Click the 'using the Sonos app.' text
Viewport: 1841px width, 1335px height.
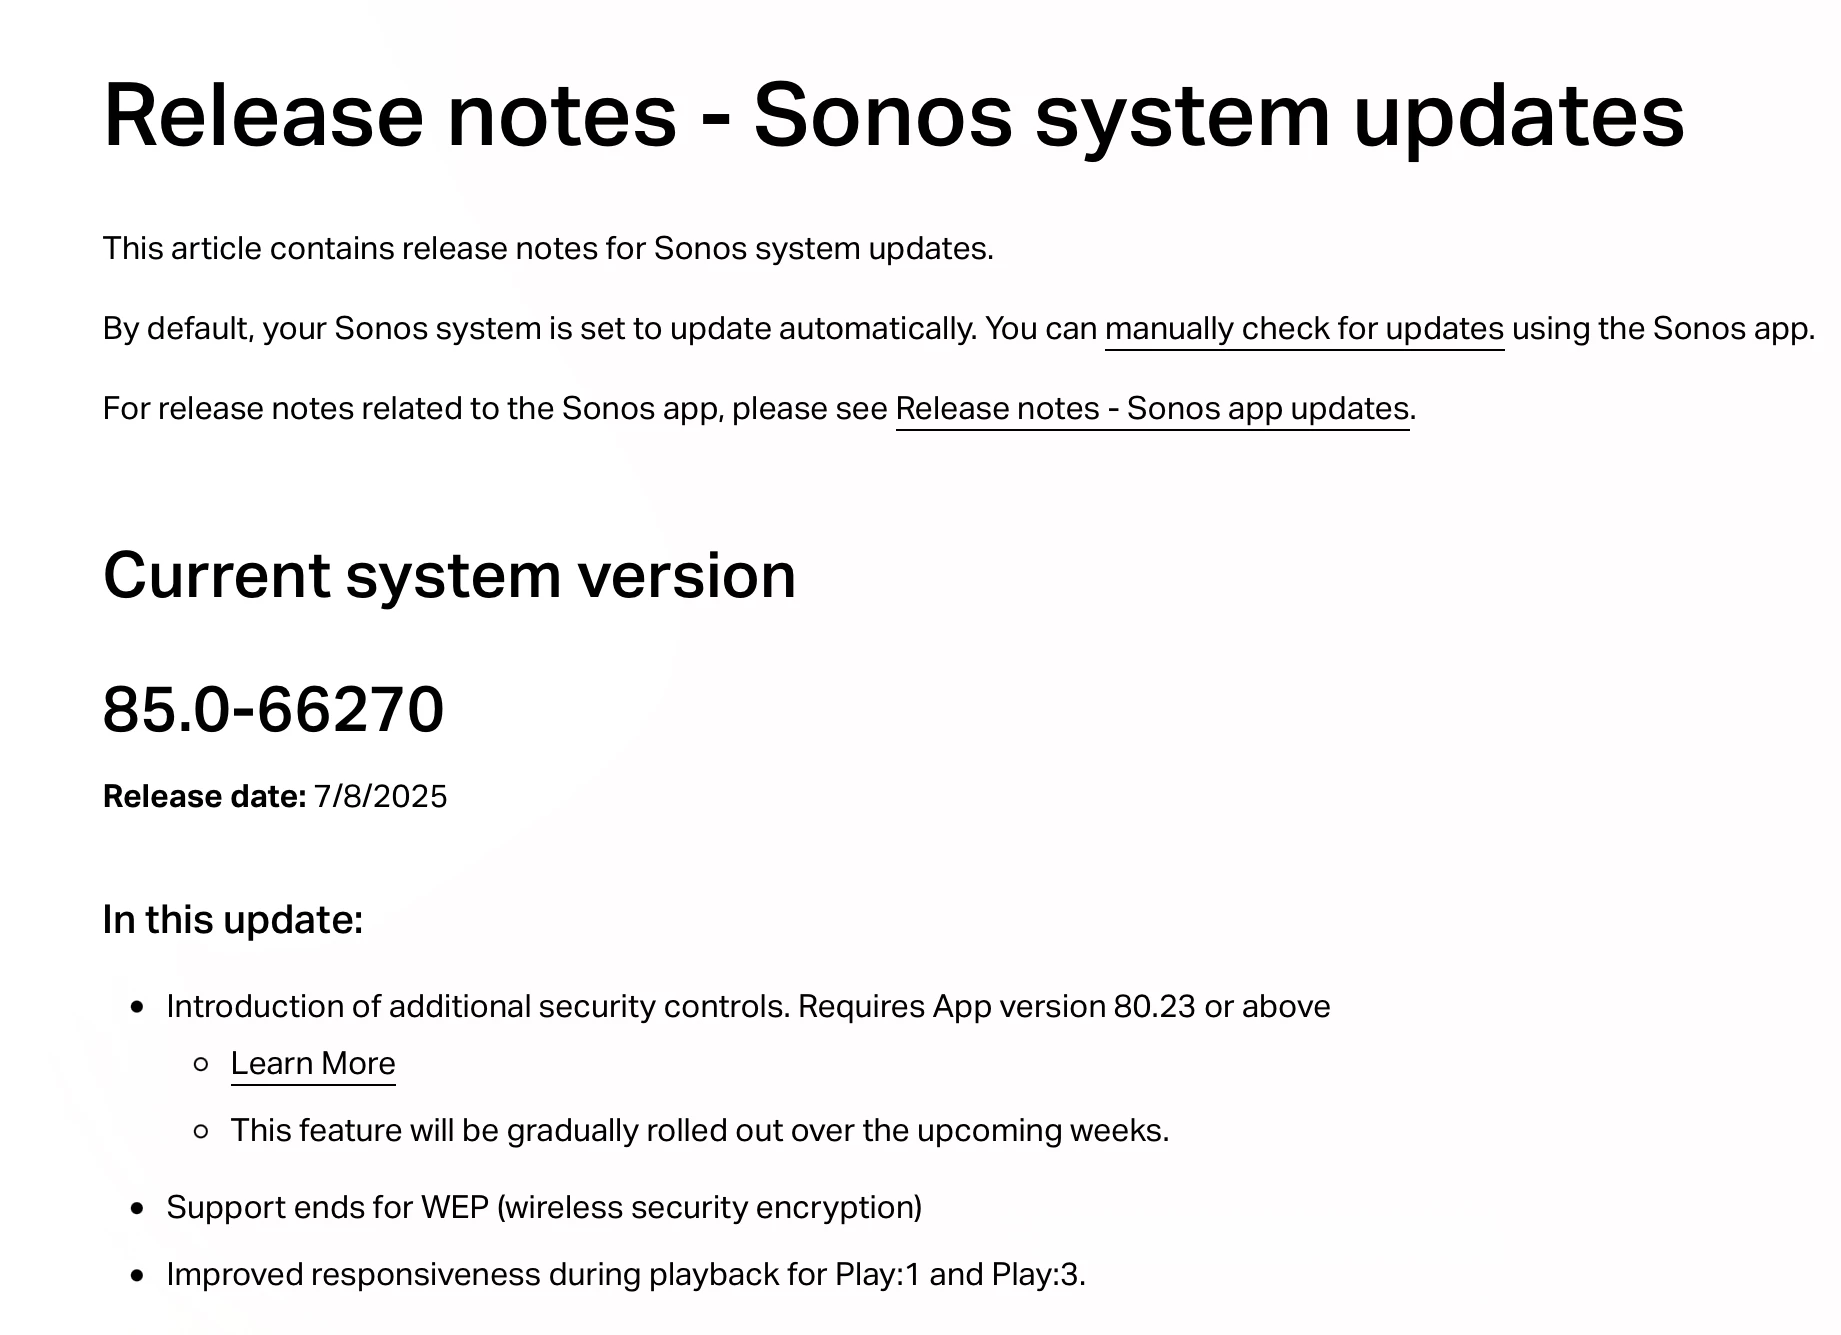[x=1663, y=328]
